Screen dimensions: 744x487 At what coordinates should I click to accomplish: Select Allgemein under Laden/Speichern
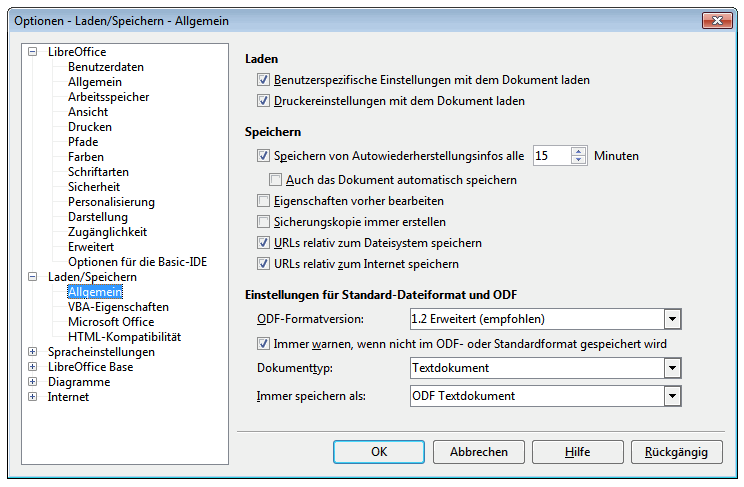pos(95,292)
